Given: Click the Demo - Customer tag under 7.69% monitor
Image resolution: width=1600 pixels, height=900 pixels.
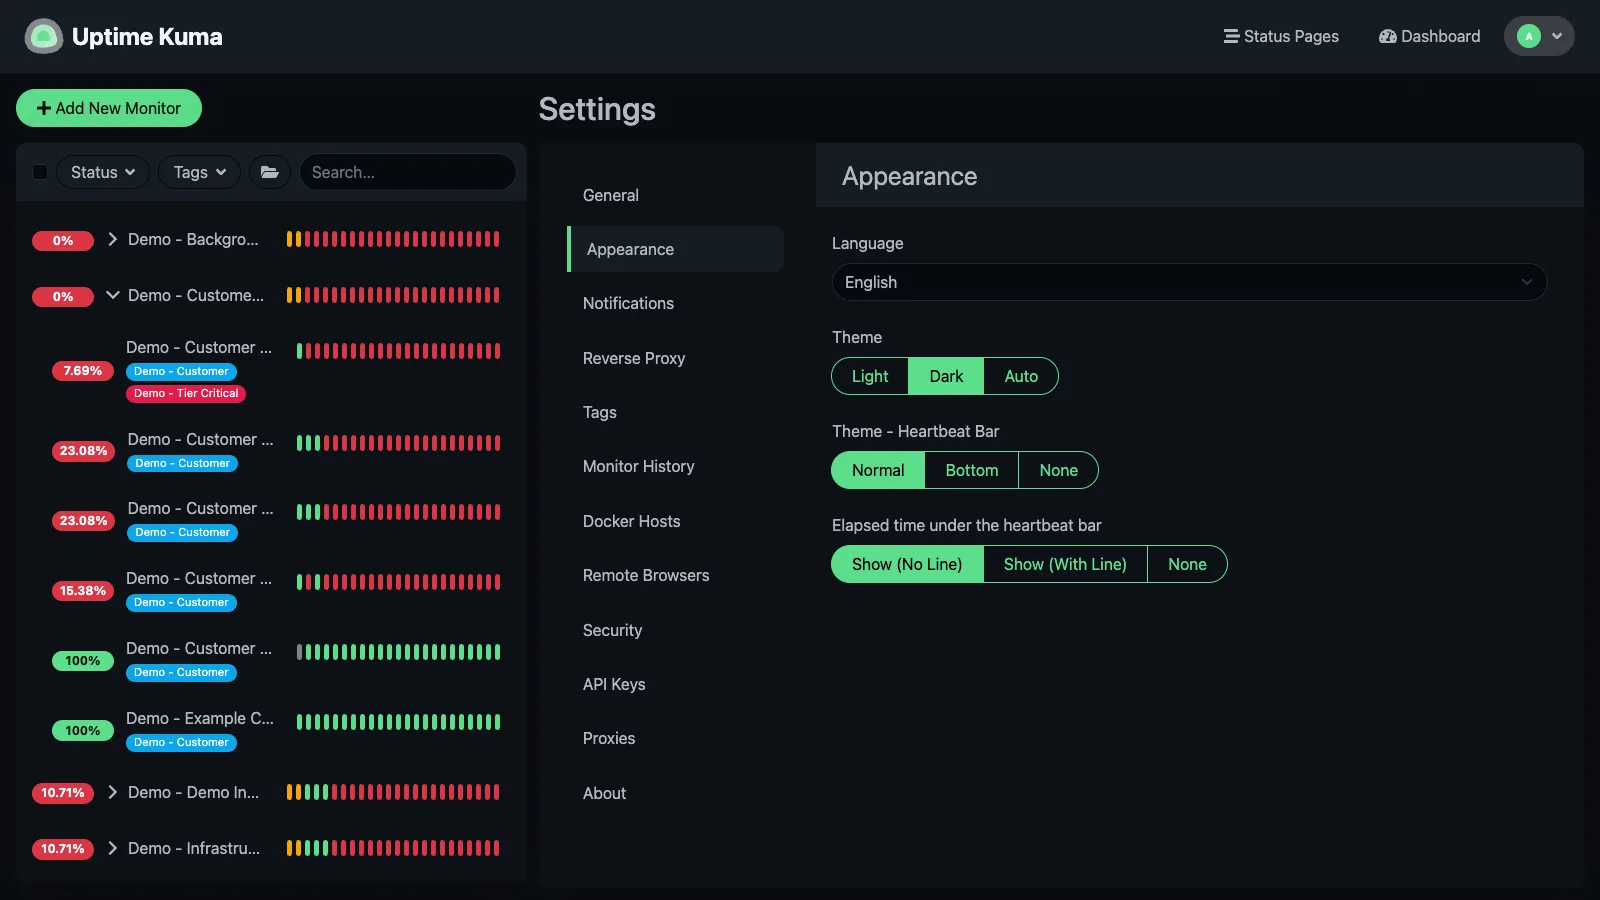Looking at the screenshot, I should click(x=181, y=372).
